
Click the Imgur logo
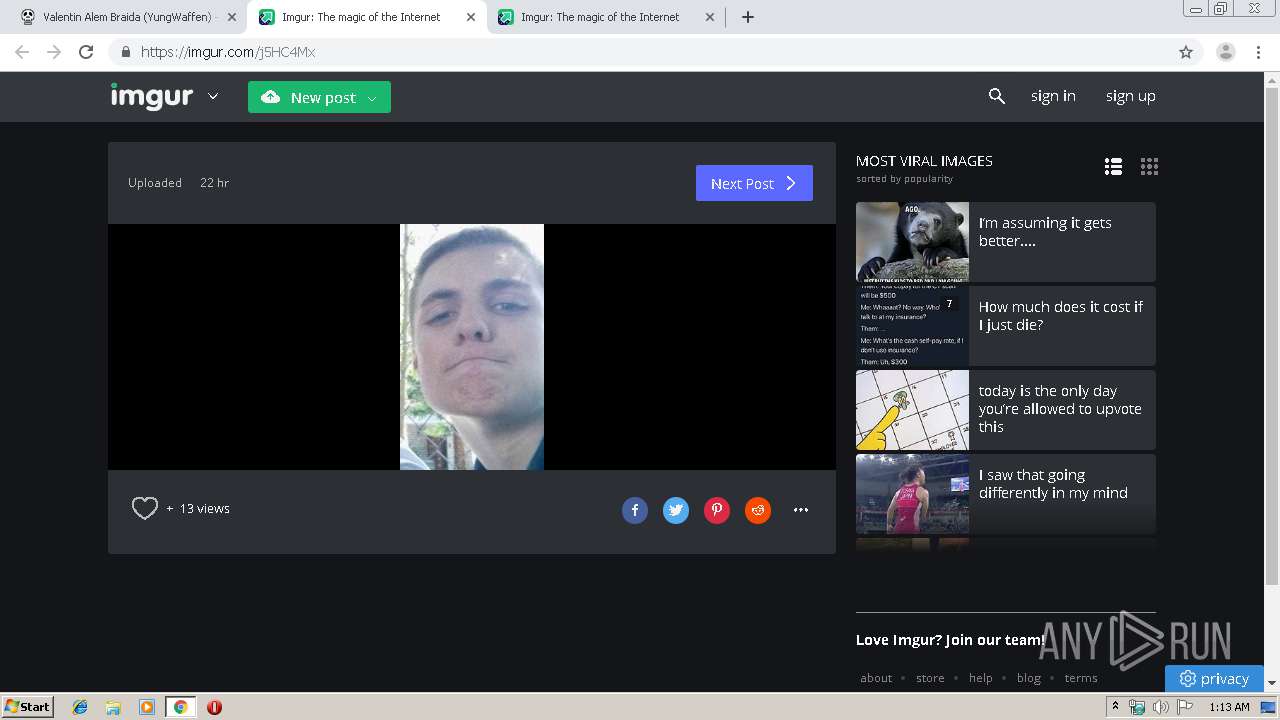tap(151, 96)
